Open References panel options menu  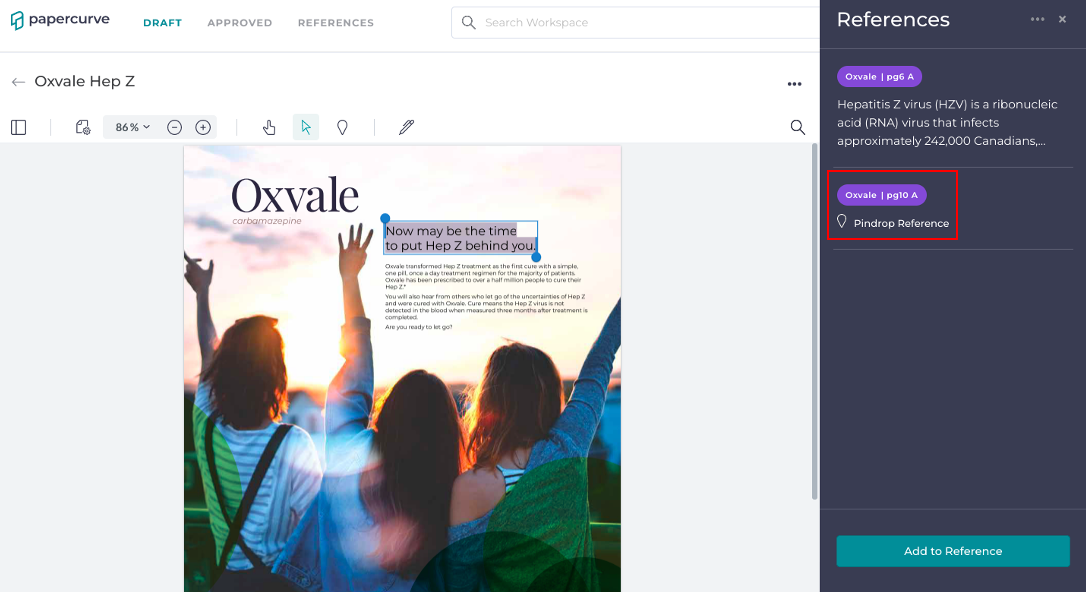(1037, 19)
